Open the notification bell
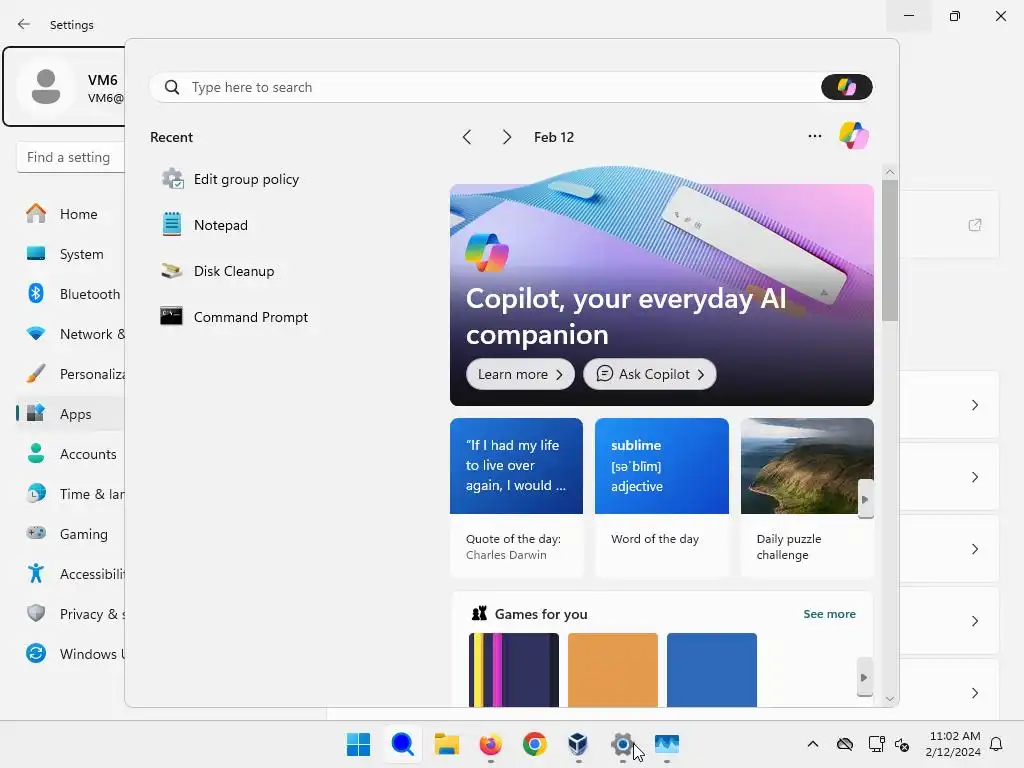1024x768 pixels. click(x=996, y=744)
